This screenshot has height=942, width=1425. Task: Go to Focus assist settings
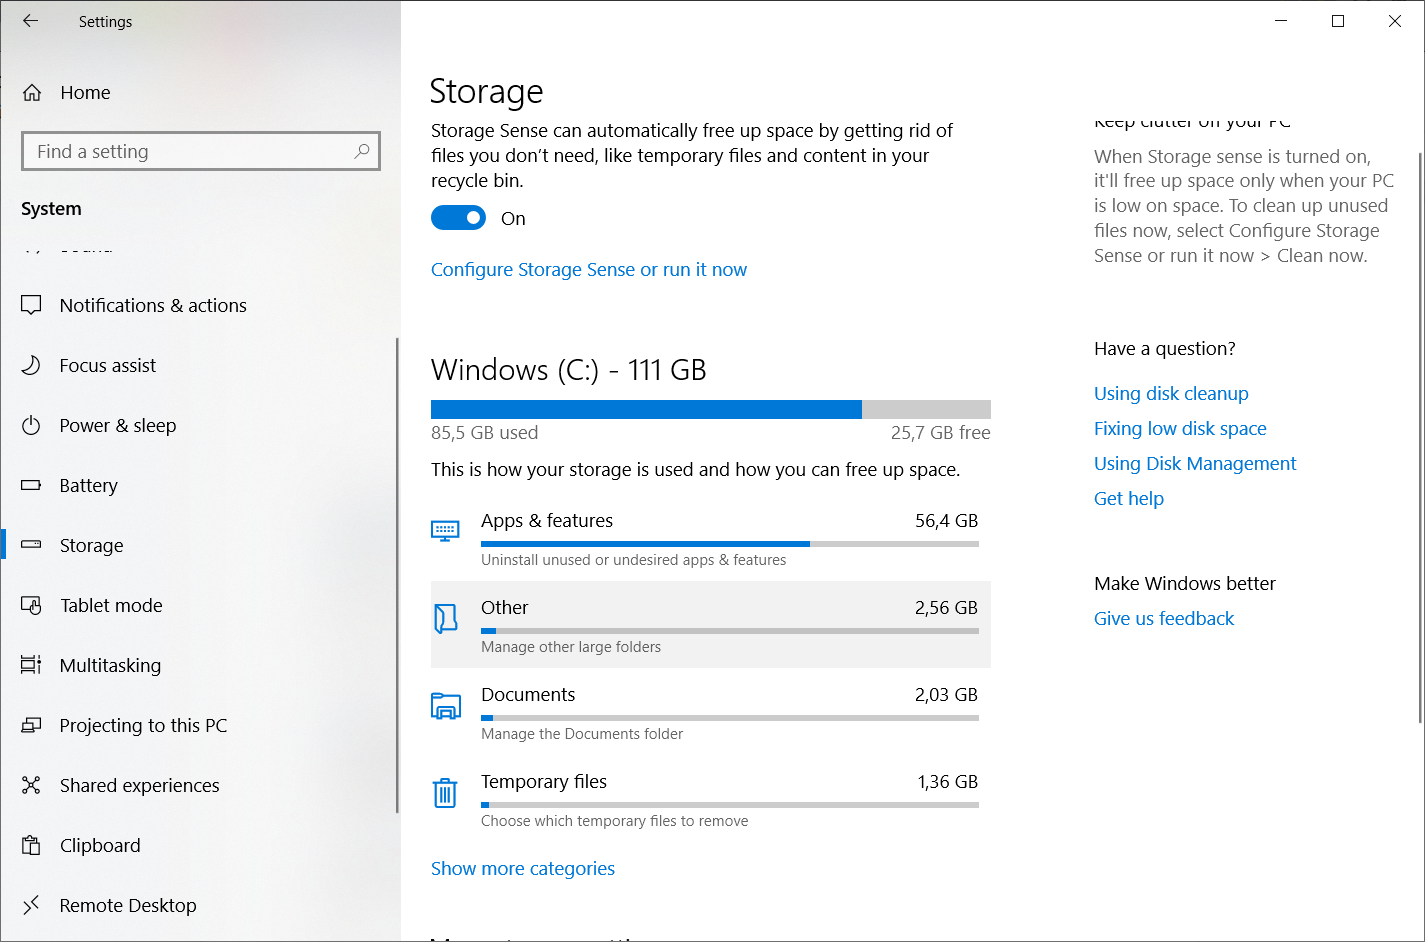coord(198,365)
